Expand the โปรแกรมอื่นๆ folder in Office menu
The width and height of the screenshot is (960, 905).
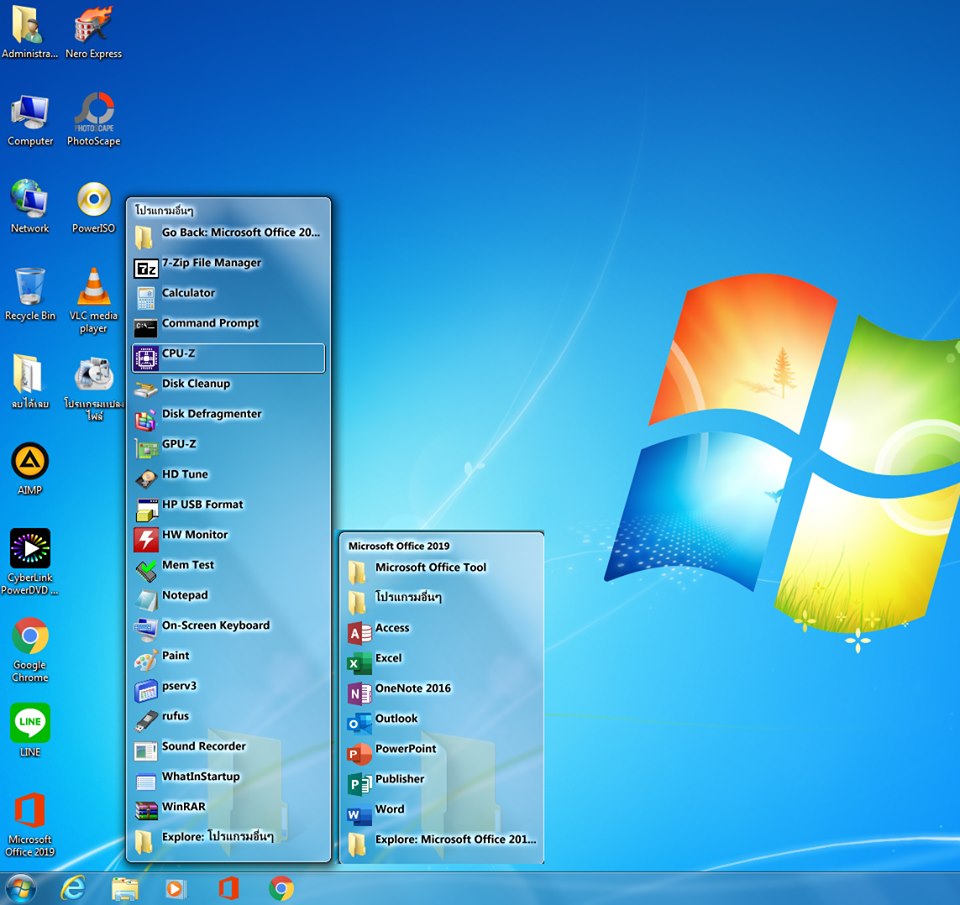(441, 602)
